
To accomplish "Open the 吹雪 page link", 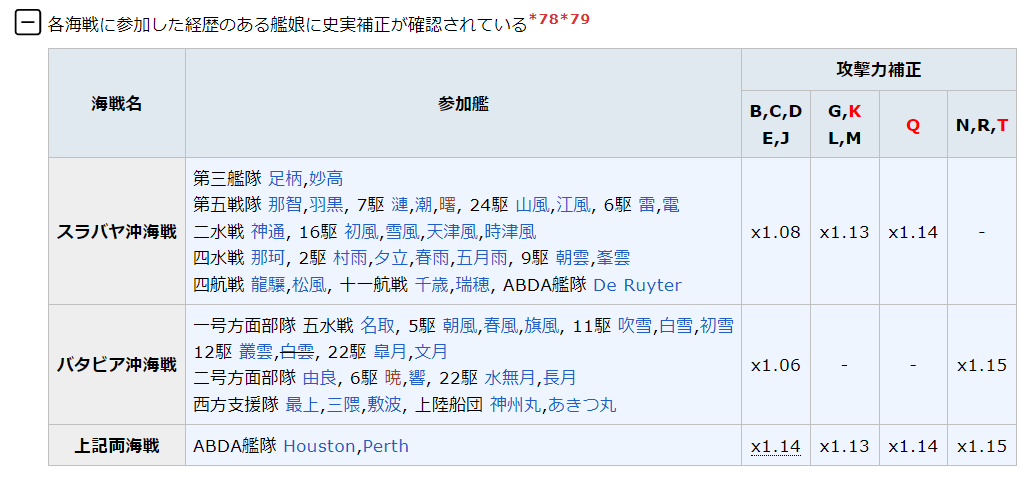I will (x=635, y=325).
